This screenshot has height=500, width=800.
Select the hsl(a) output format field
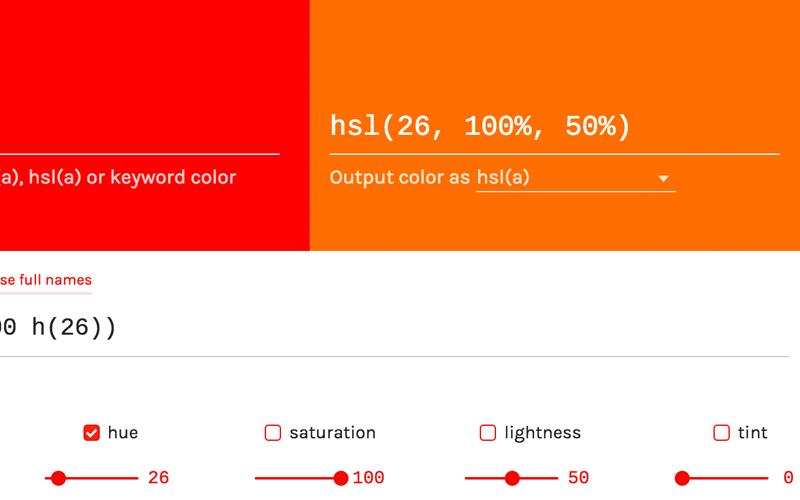[x=576, y=178]
